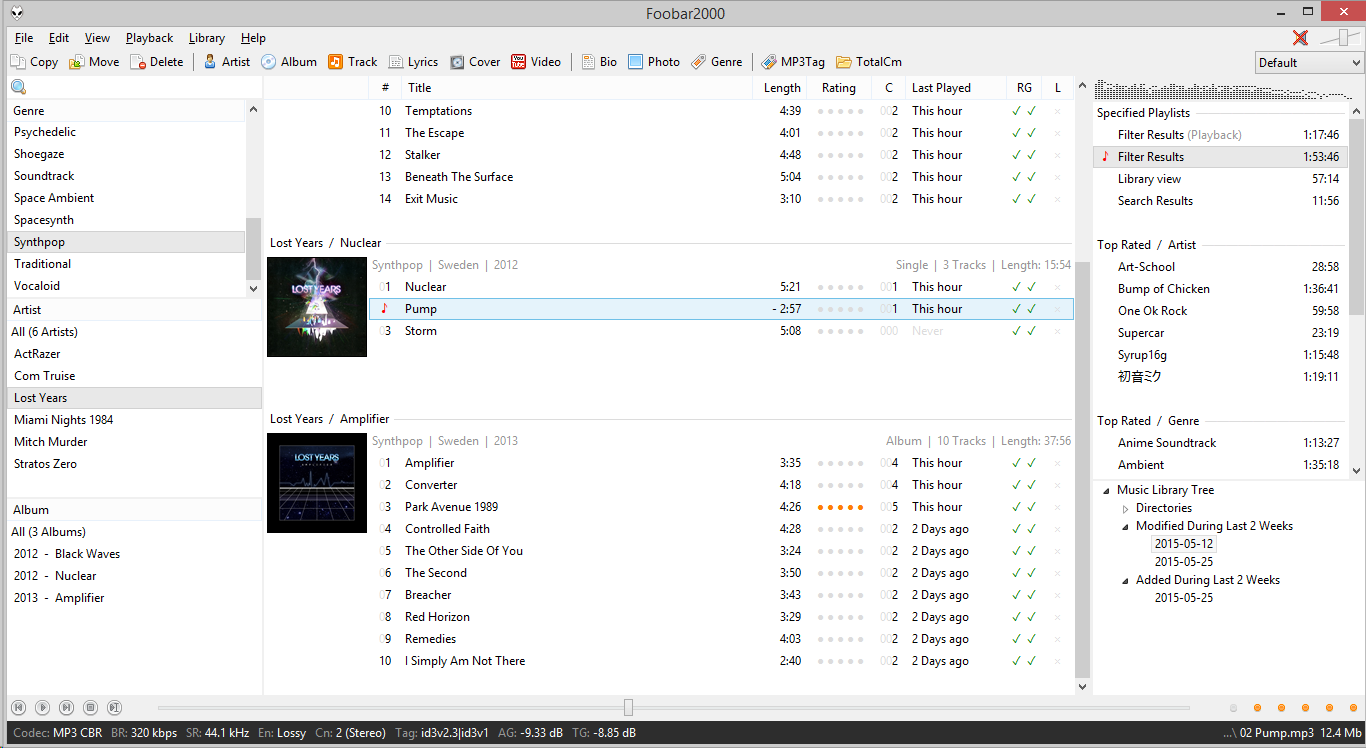Open the Default layout dropdown
The width and height of the screenshot is (1366, 748).
point(1309,62)
